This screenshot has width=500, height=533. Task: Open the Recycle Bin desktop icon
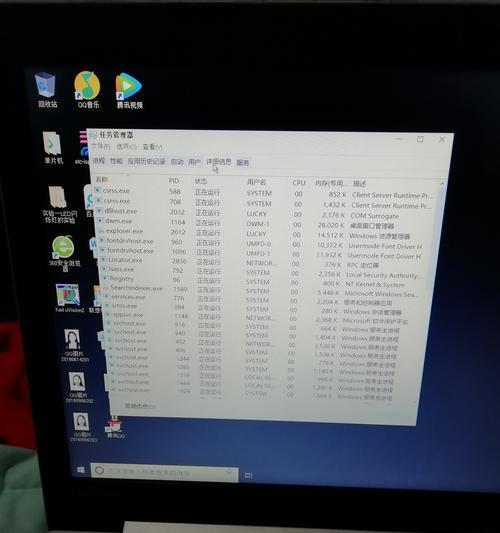(x=46, y=90)
